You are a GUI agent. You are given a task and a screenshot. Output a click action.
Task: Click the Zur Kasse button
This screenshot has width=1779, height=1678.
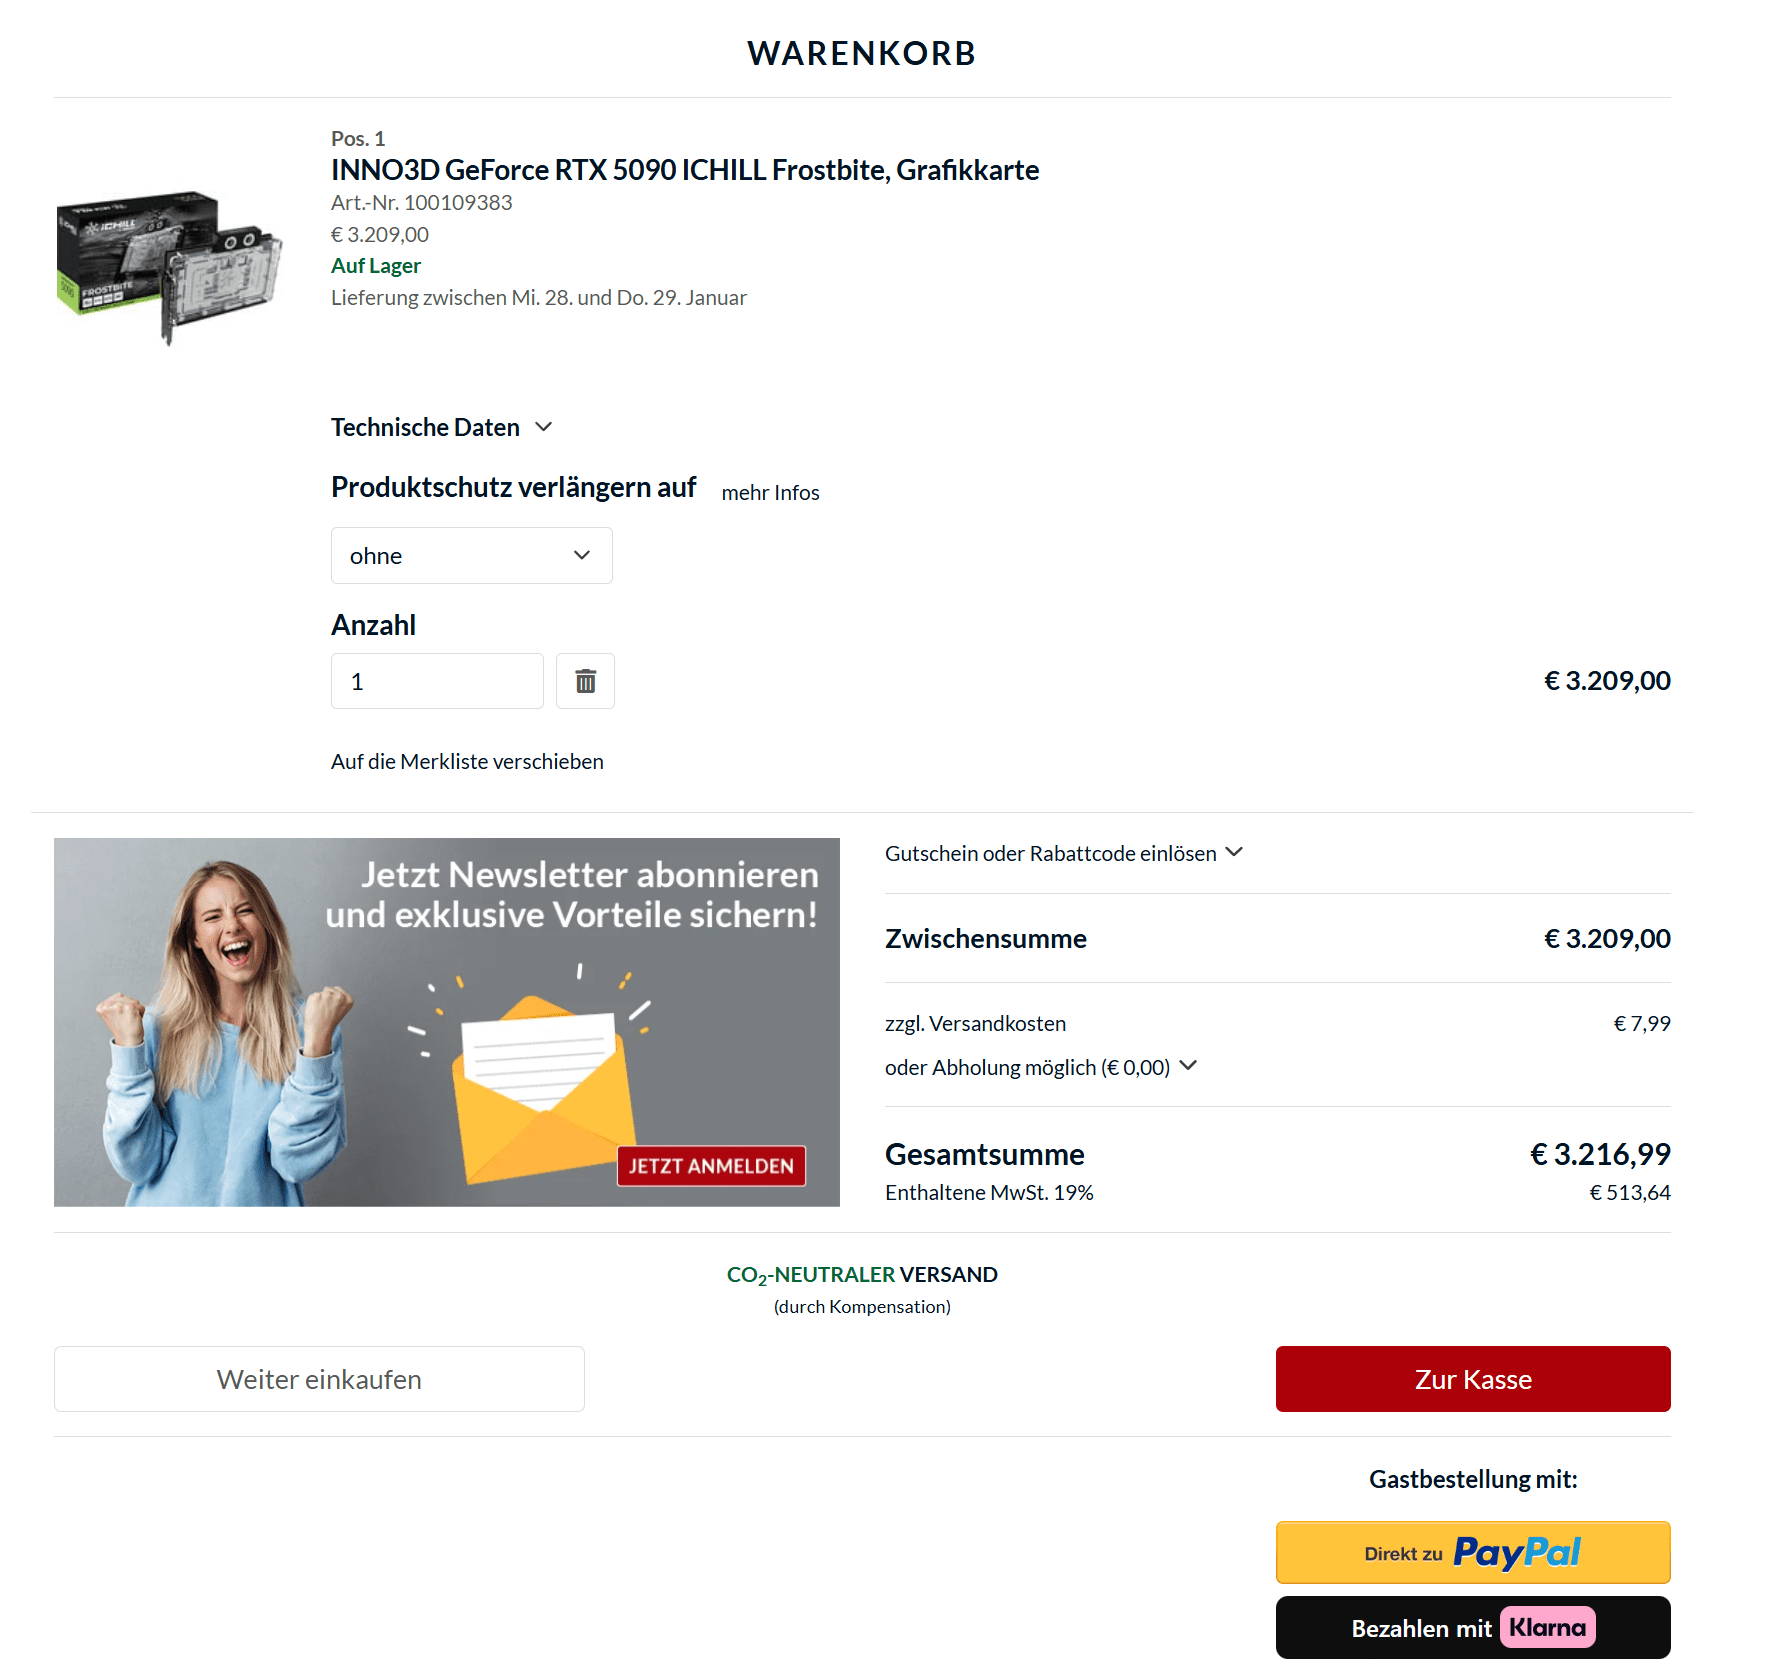[1473, 1379]
